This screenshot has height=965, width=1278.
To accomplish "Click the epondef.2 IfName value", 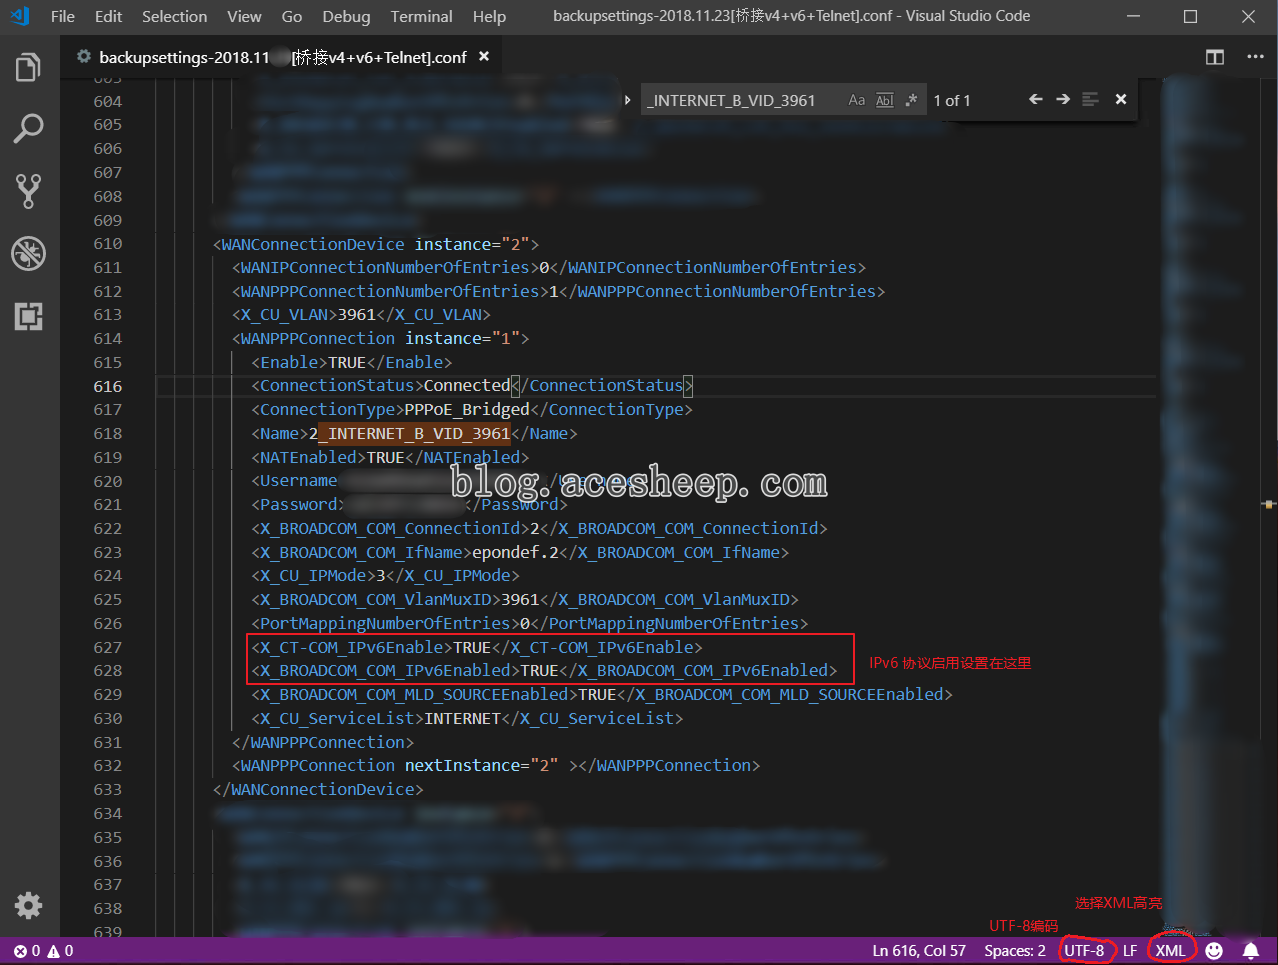I will tap(515, 552).
